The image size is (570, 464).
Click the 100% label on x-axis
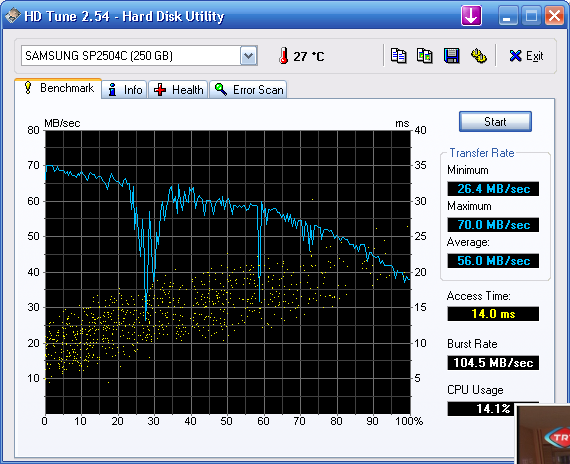(x=409, y=421)
